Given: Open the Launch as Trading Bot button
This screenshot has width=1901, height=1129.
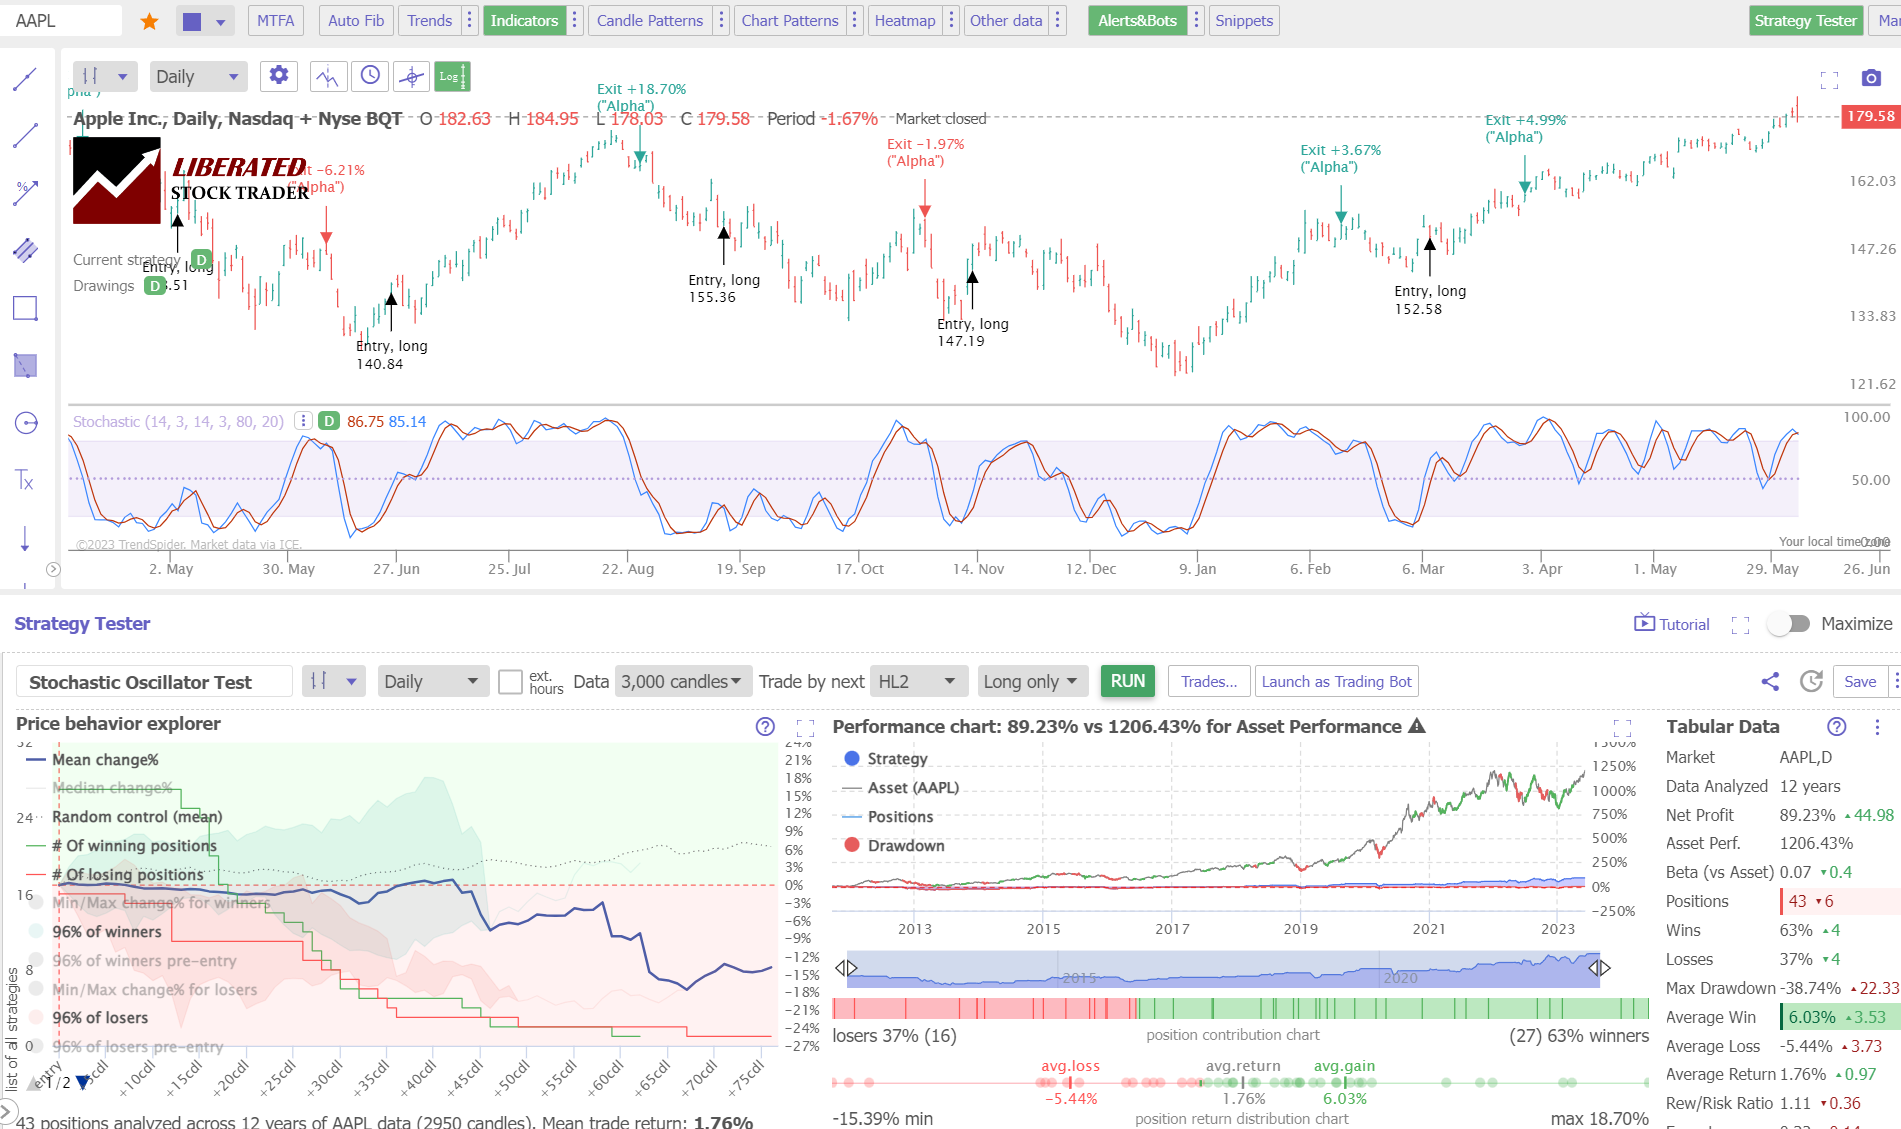Looking at the screenshot, I should tap(1336, 681).
